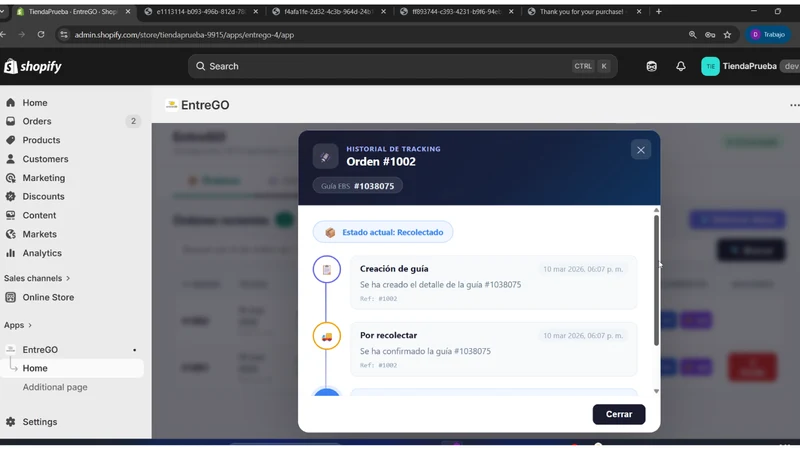This screenshot has width=800, height=450.
Task: Click the Discounts badge icon
Action: click(x=11, y=196)
